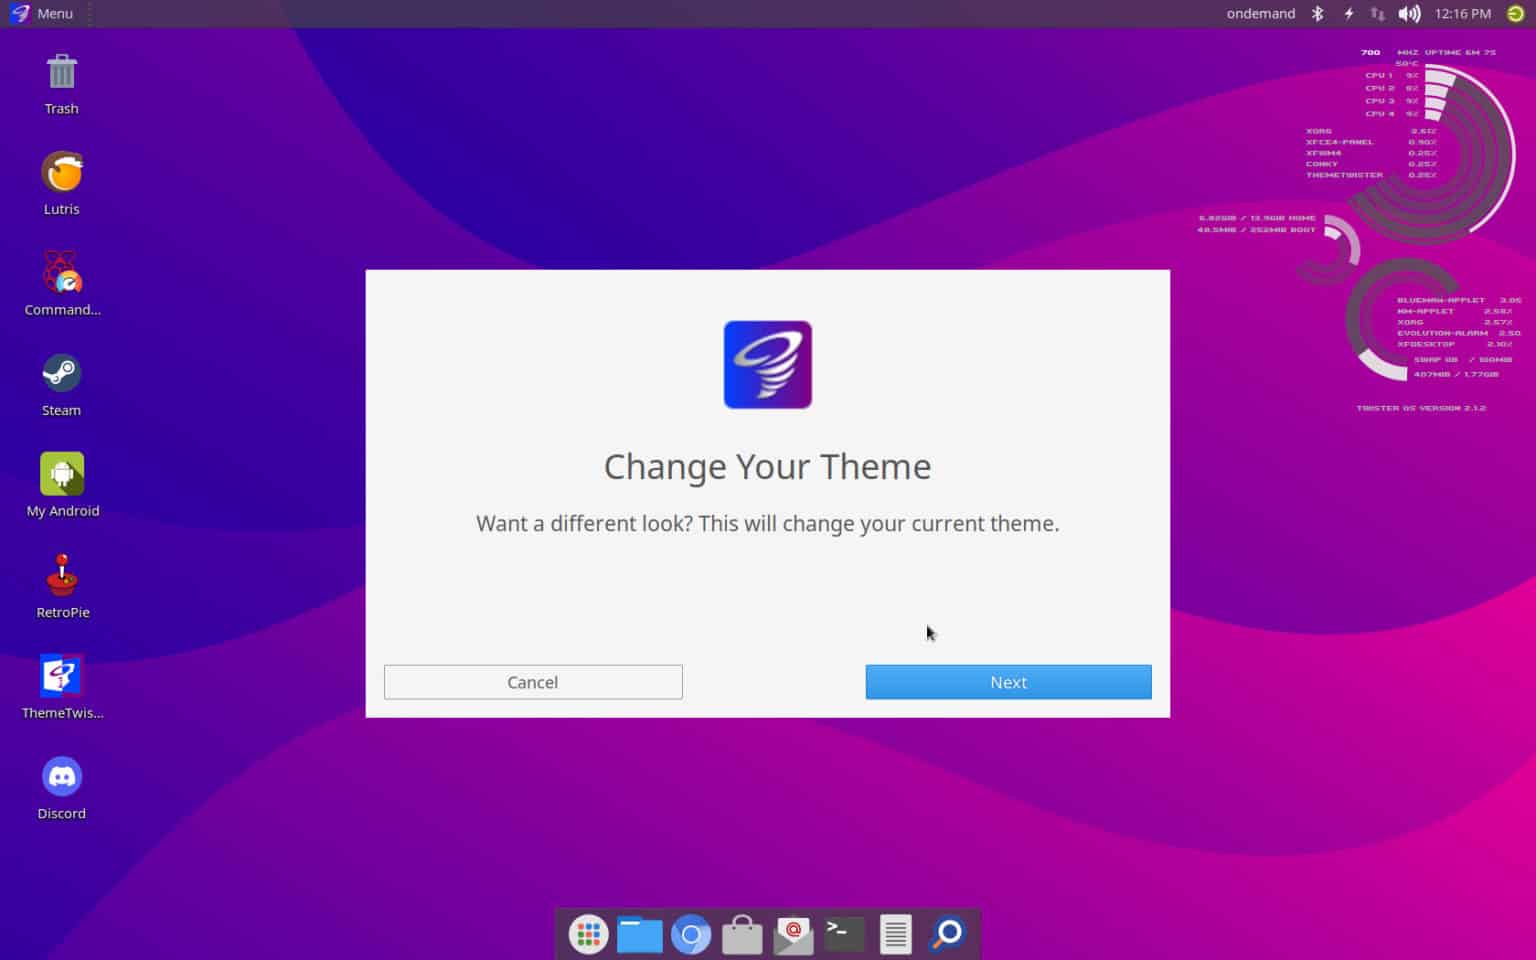This screenshot has height=960, width=1536.
Task: Open RetroPie from the desktop
Action: (x=61, y=573)
